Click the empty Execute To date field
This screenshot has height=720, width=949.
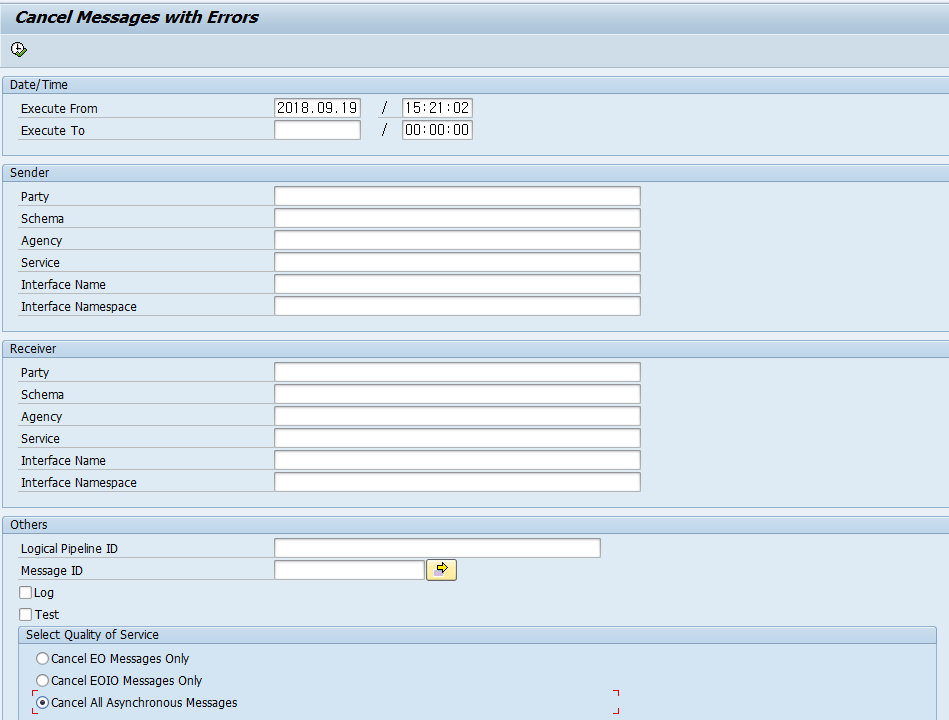[x=317, y=129]
